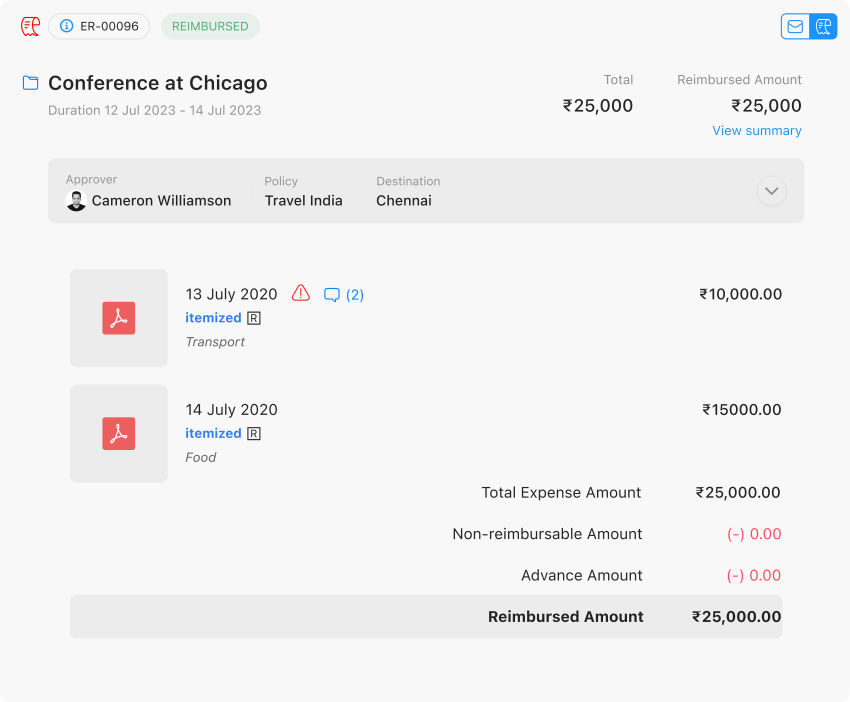Open the View summary link
Viewport: 850px width, 702px height.
(757, 131)
